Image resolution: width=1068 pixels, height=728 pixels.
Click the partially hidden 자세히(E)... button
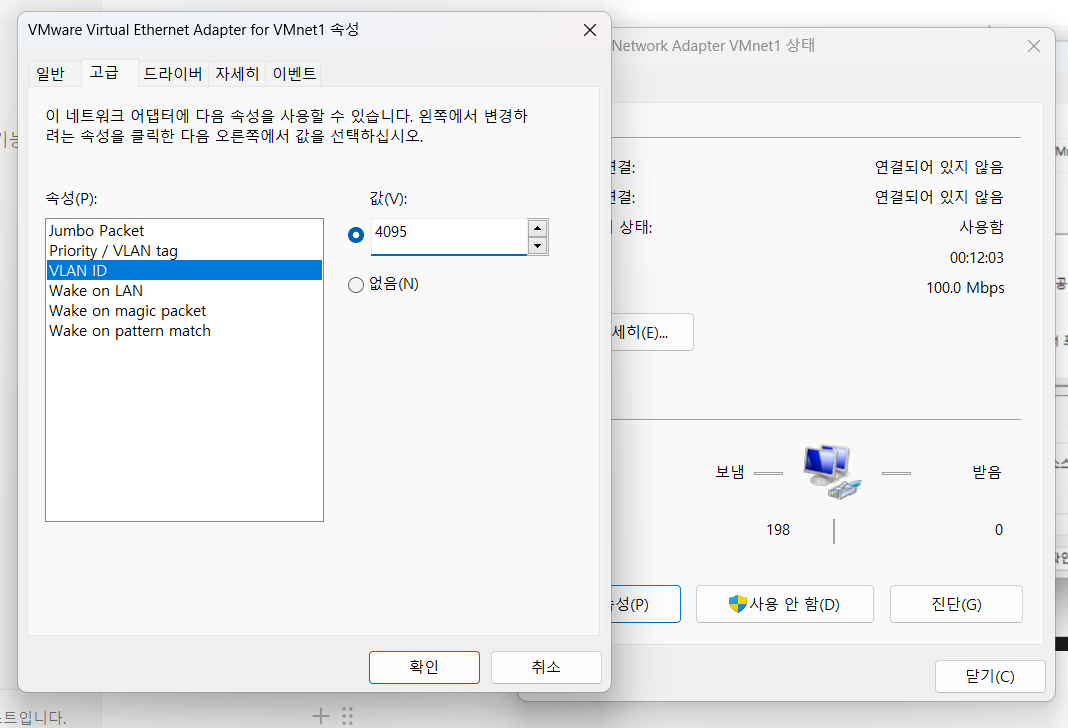click(652, 332)
